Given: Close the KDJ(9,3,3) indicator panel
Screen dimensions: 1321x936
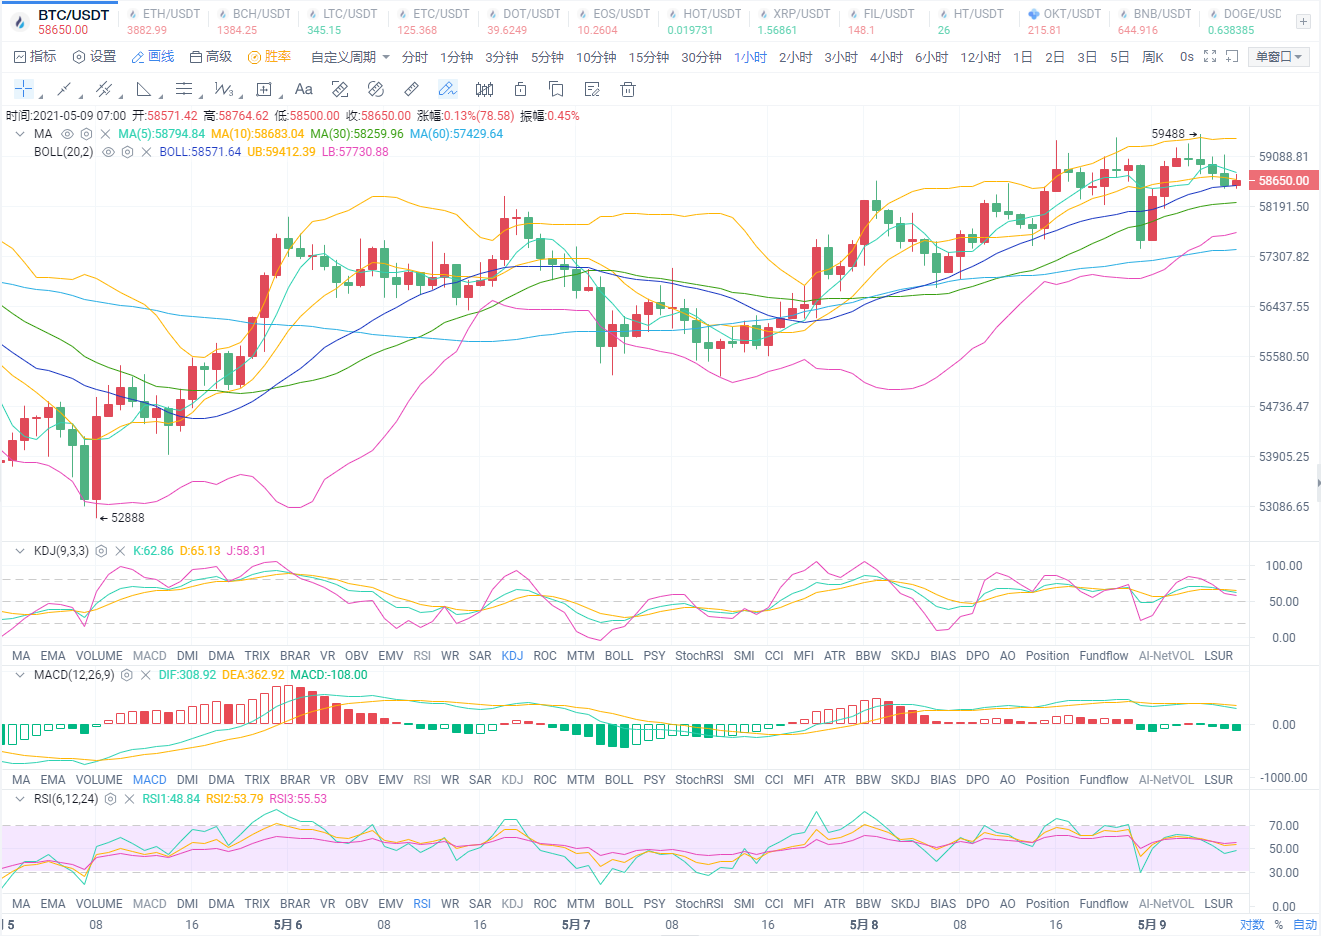Looking at the screenshot, I should point(120,551).
